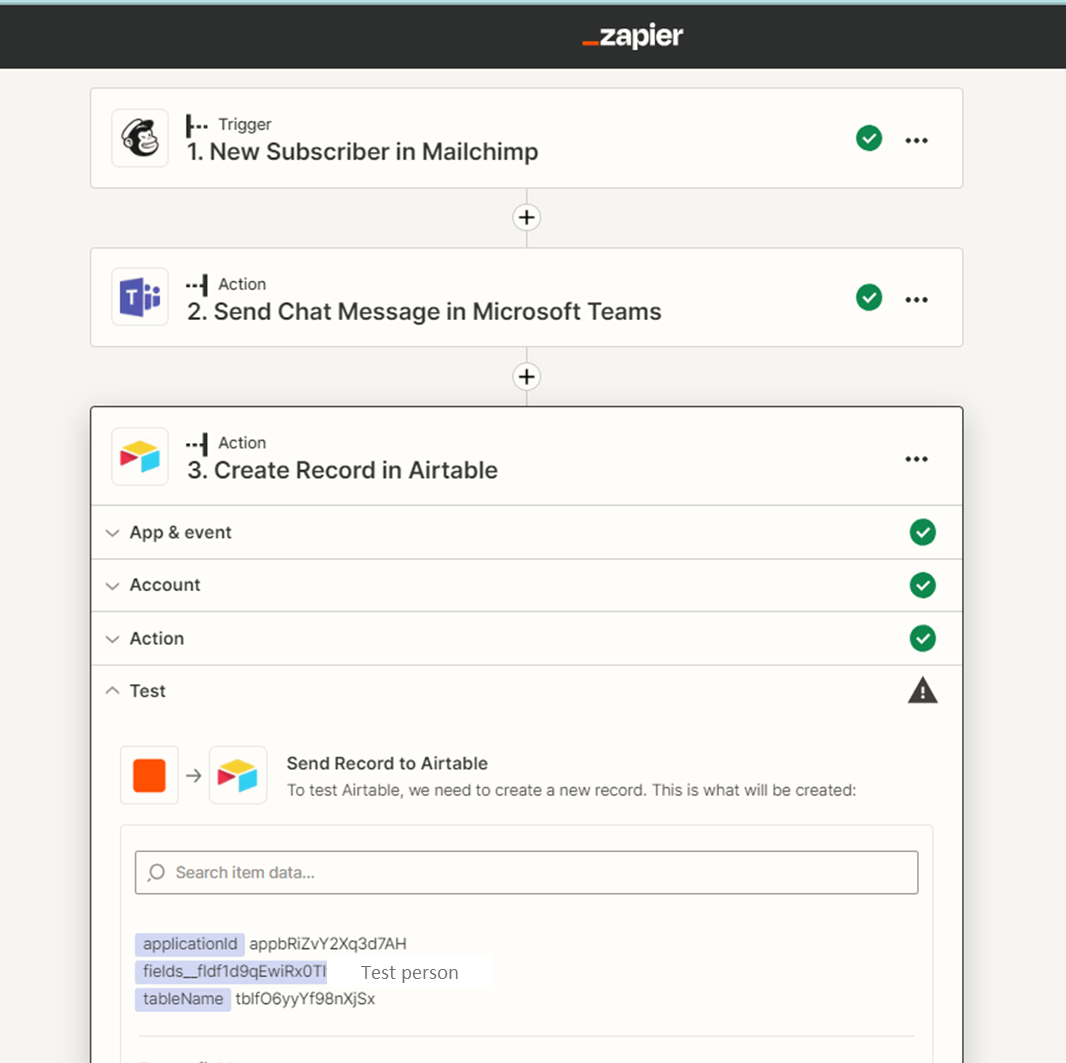Click the Account section green checkmark
The height and width of the screenshot is (1063, 1066).
coord(923,585)
